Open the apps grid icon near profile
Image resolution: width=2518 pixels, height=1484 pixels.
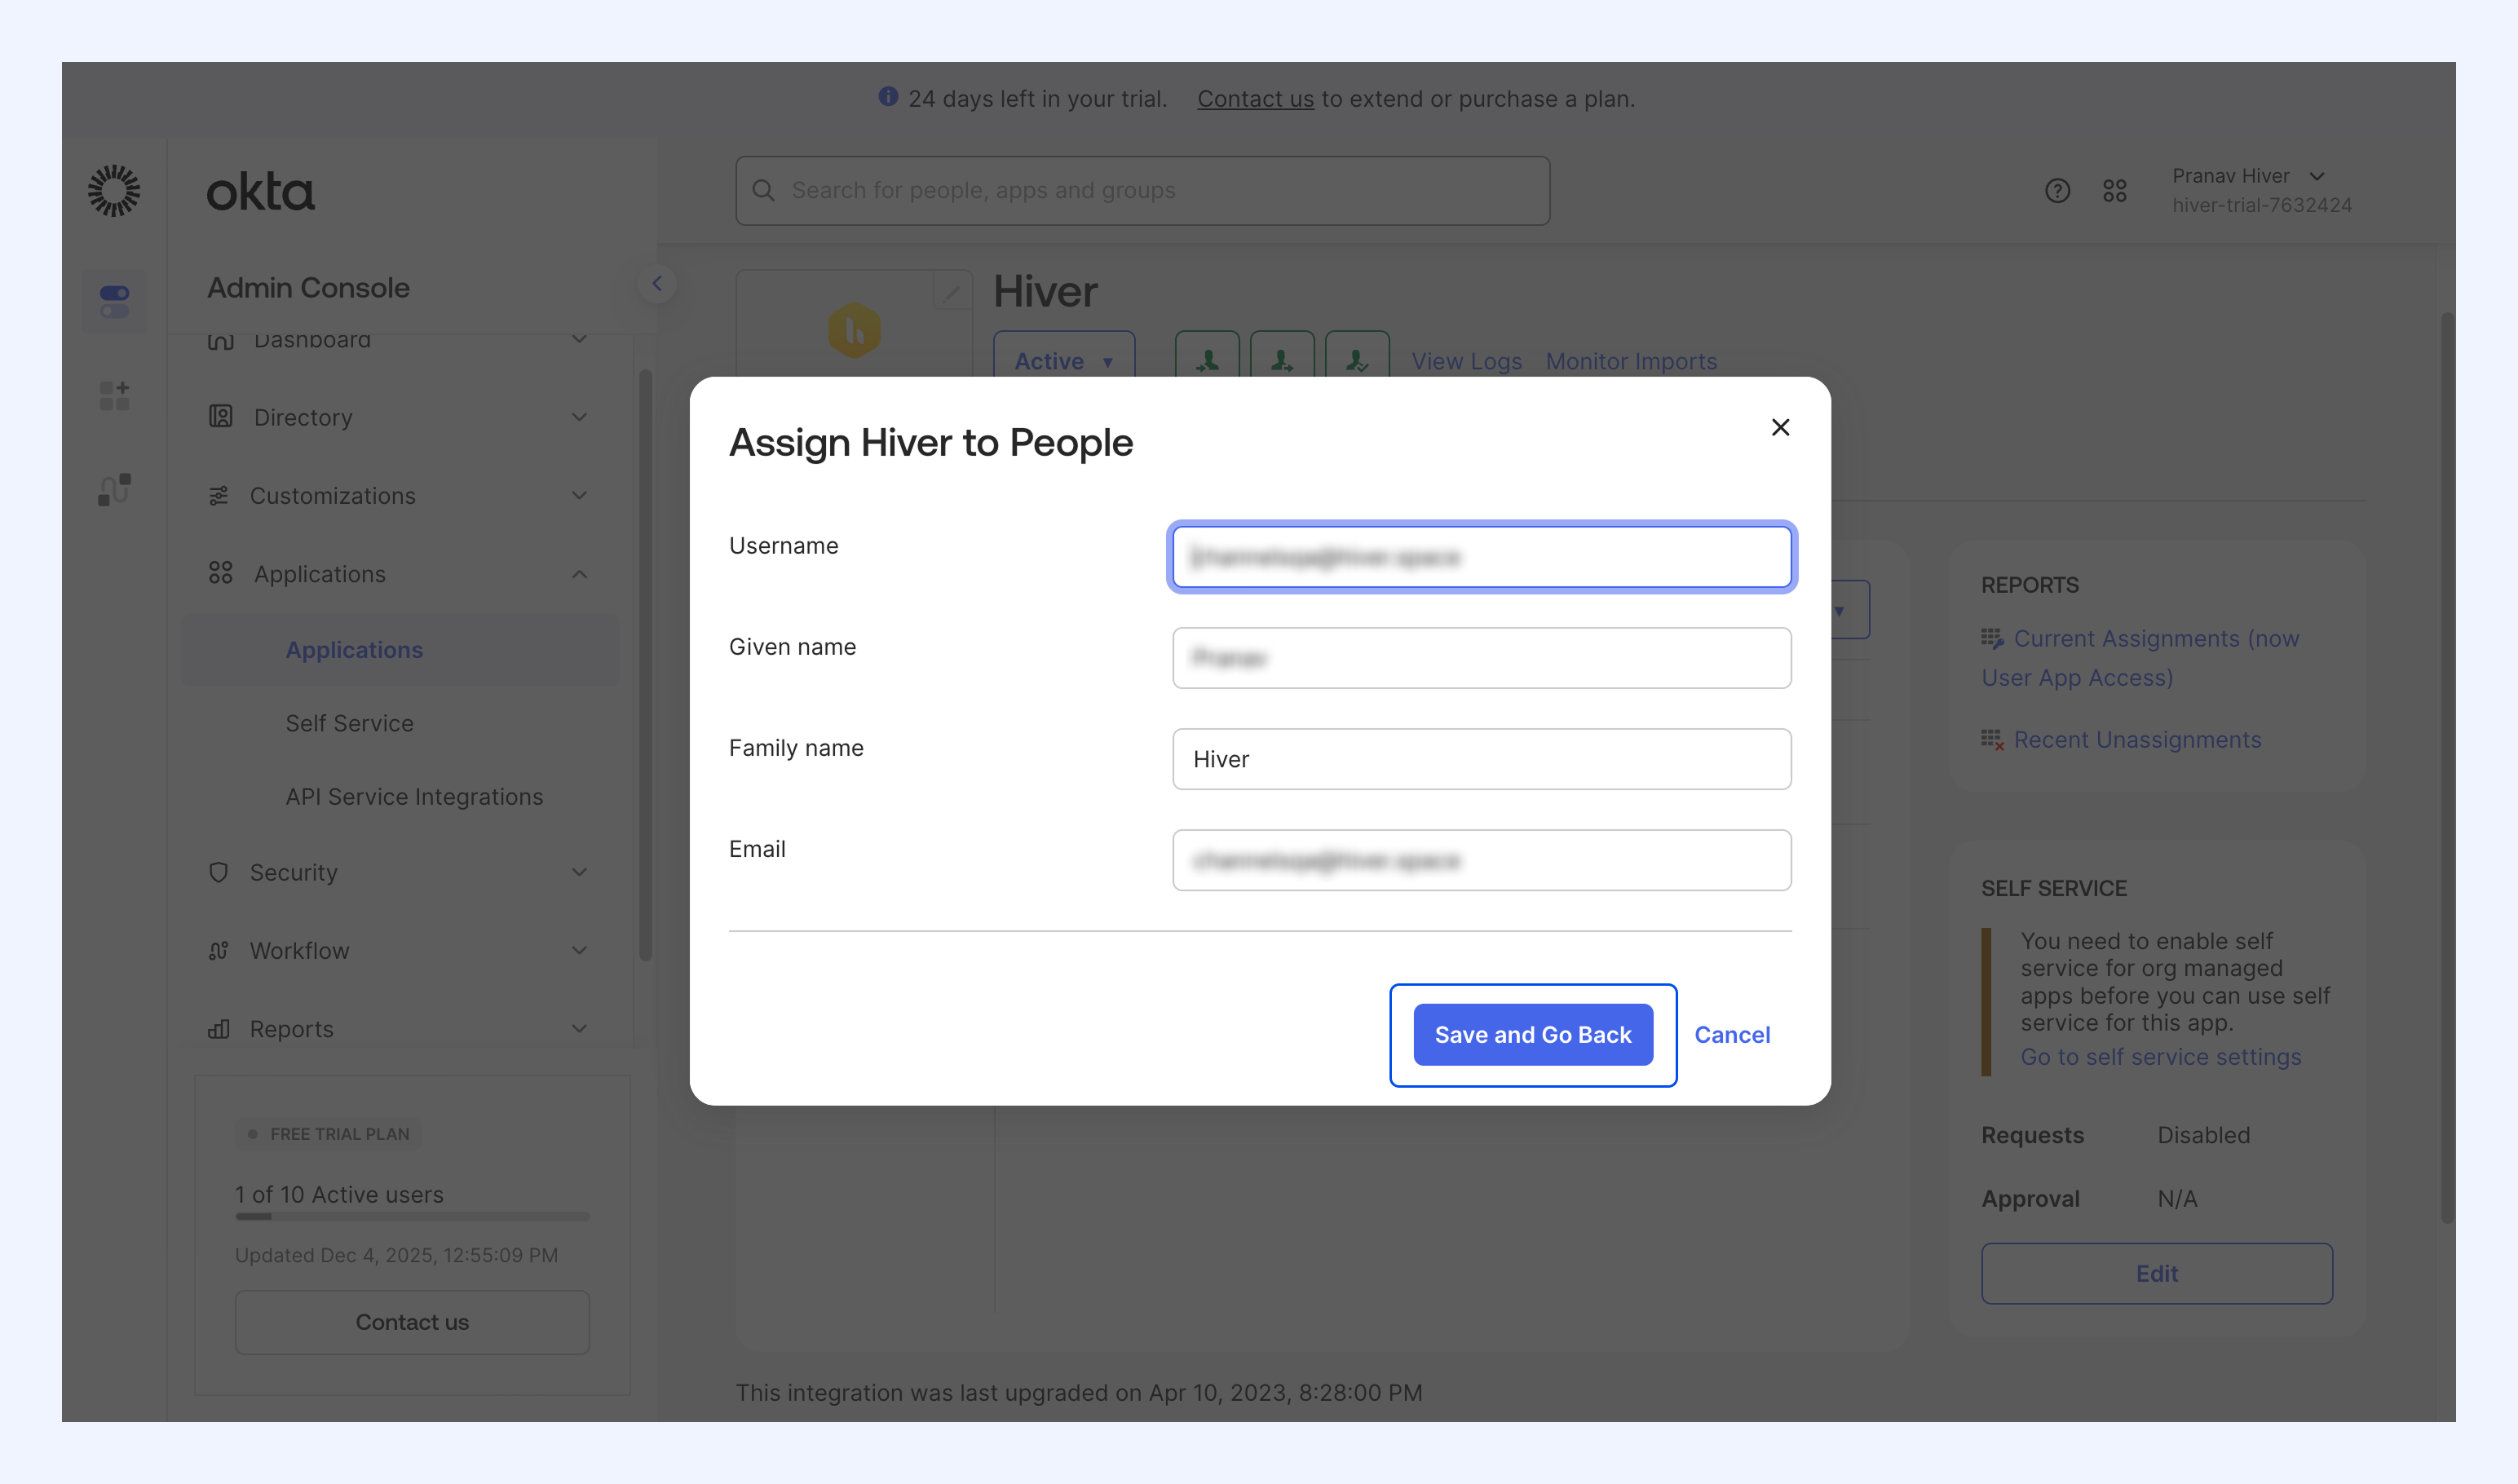pos(2114,190)
